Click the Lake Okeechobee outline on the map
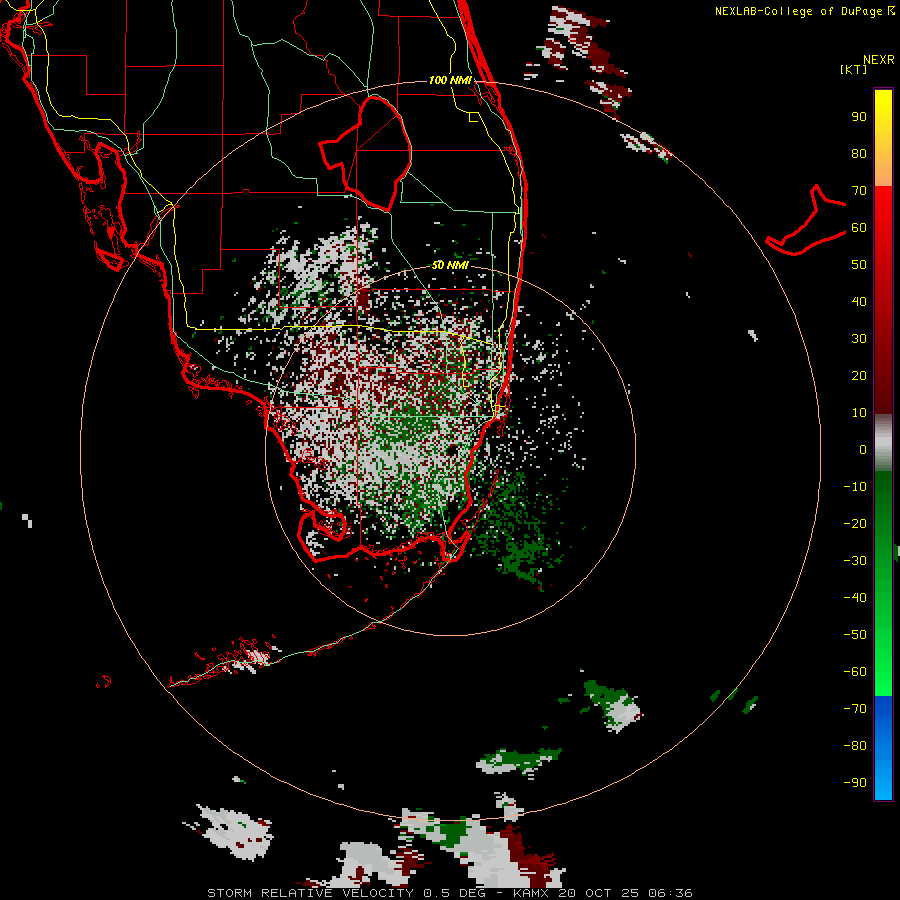Viewport: 900px width, 900px height. pyautogui.click(x=366, y=153)
